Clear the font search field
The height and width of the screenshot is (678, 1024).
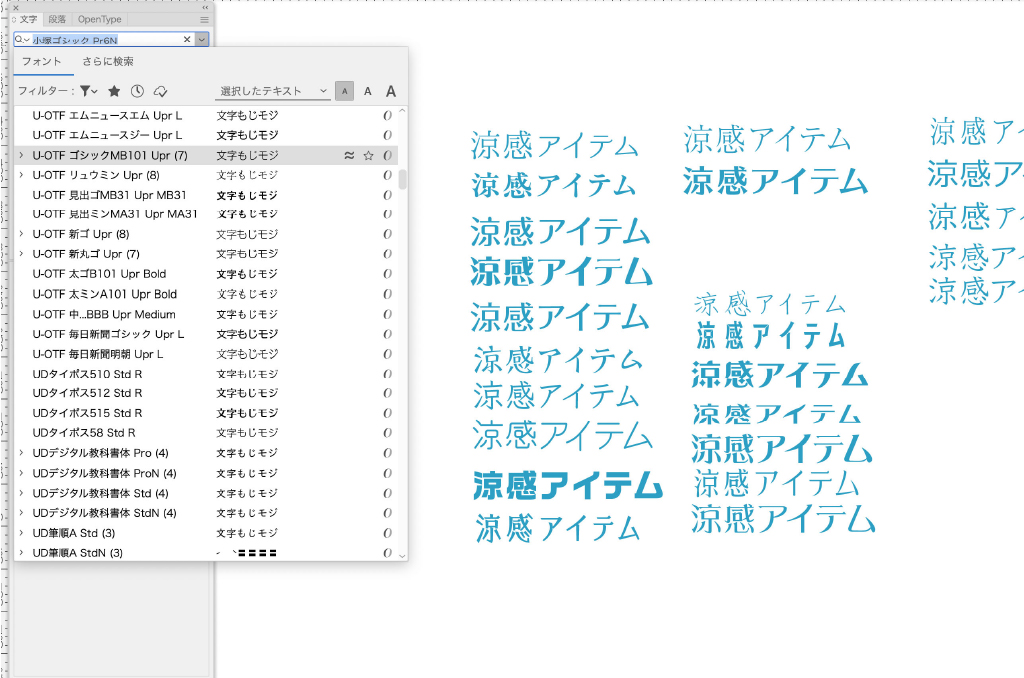pos(187,39)
